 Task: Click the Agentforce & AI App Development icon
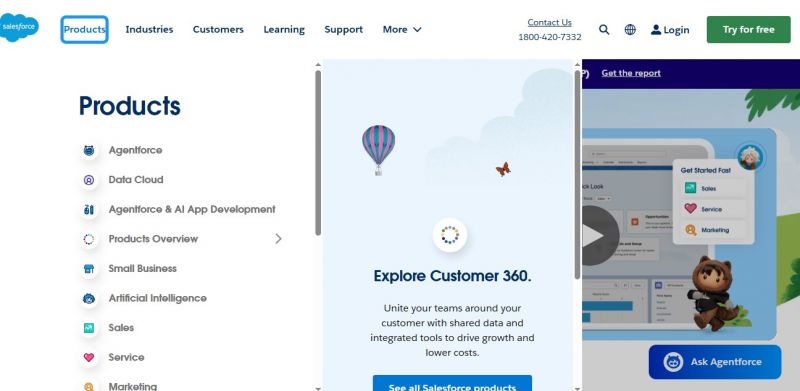(x=89, y=209)
